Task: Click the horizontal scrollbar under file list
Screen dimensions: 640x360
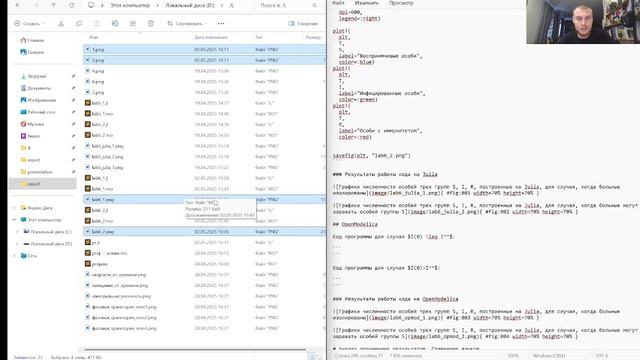Action: point(195,349)
